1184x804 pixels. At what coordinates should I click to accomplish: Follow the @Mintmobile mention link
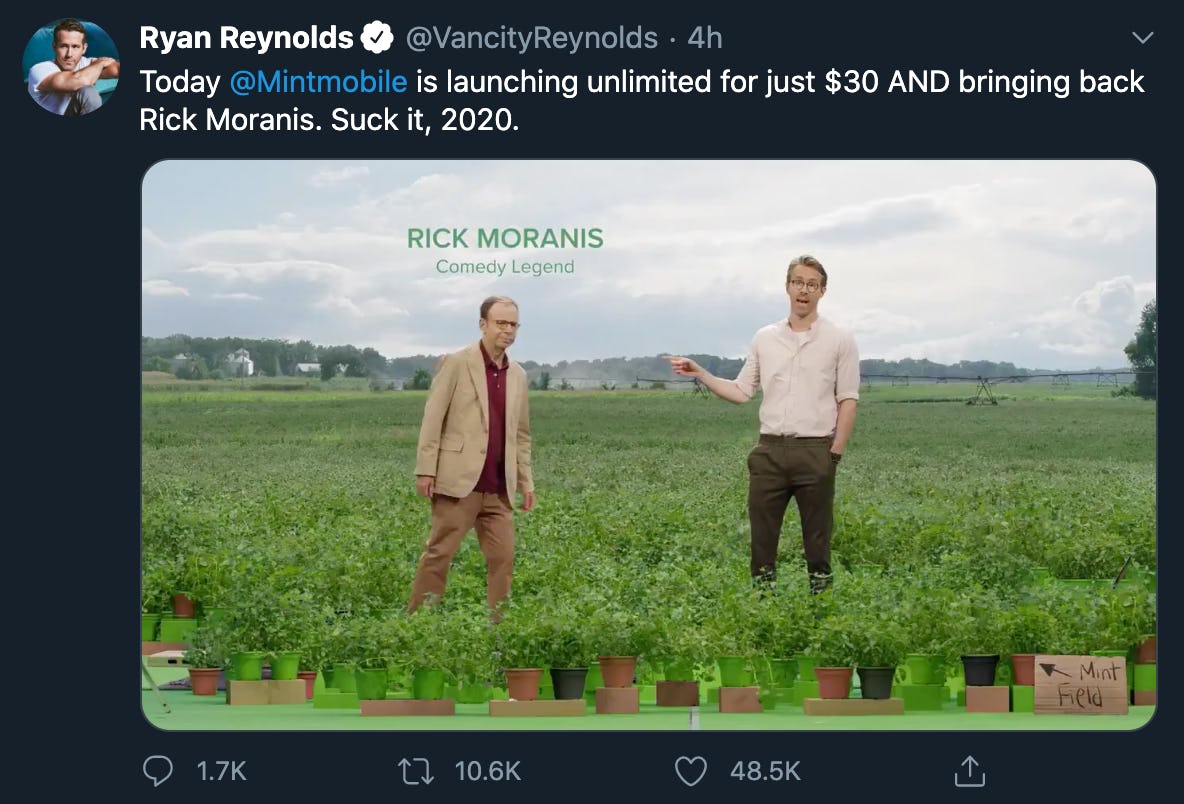(x=318, y=82)
